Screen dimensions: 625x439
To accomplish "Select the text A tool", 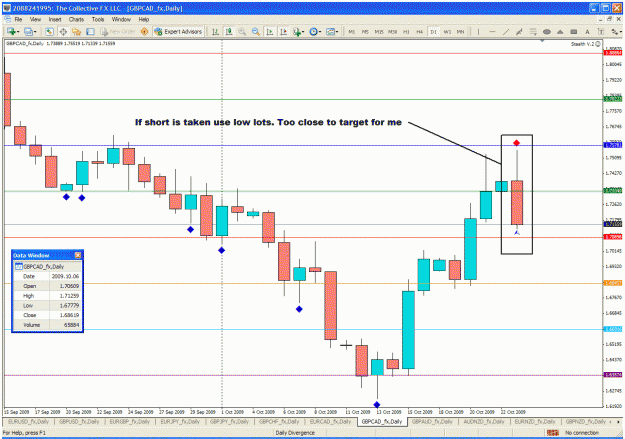I will pos(587,31).
